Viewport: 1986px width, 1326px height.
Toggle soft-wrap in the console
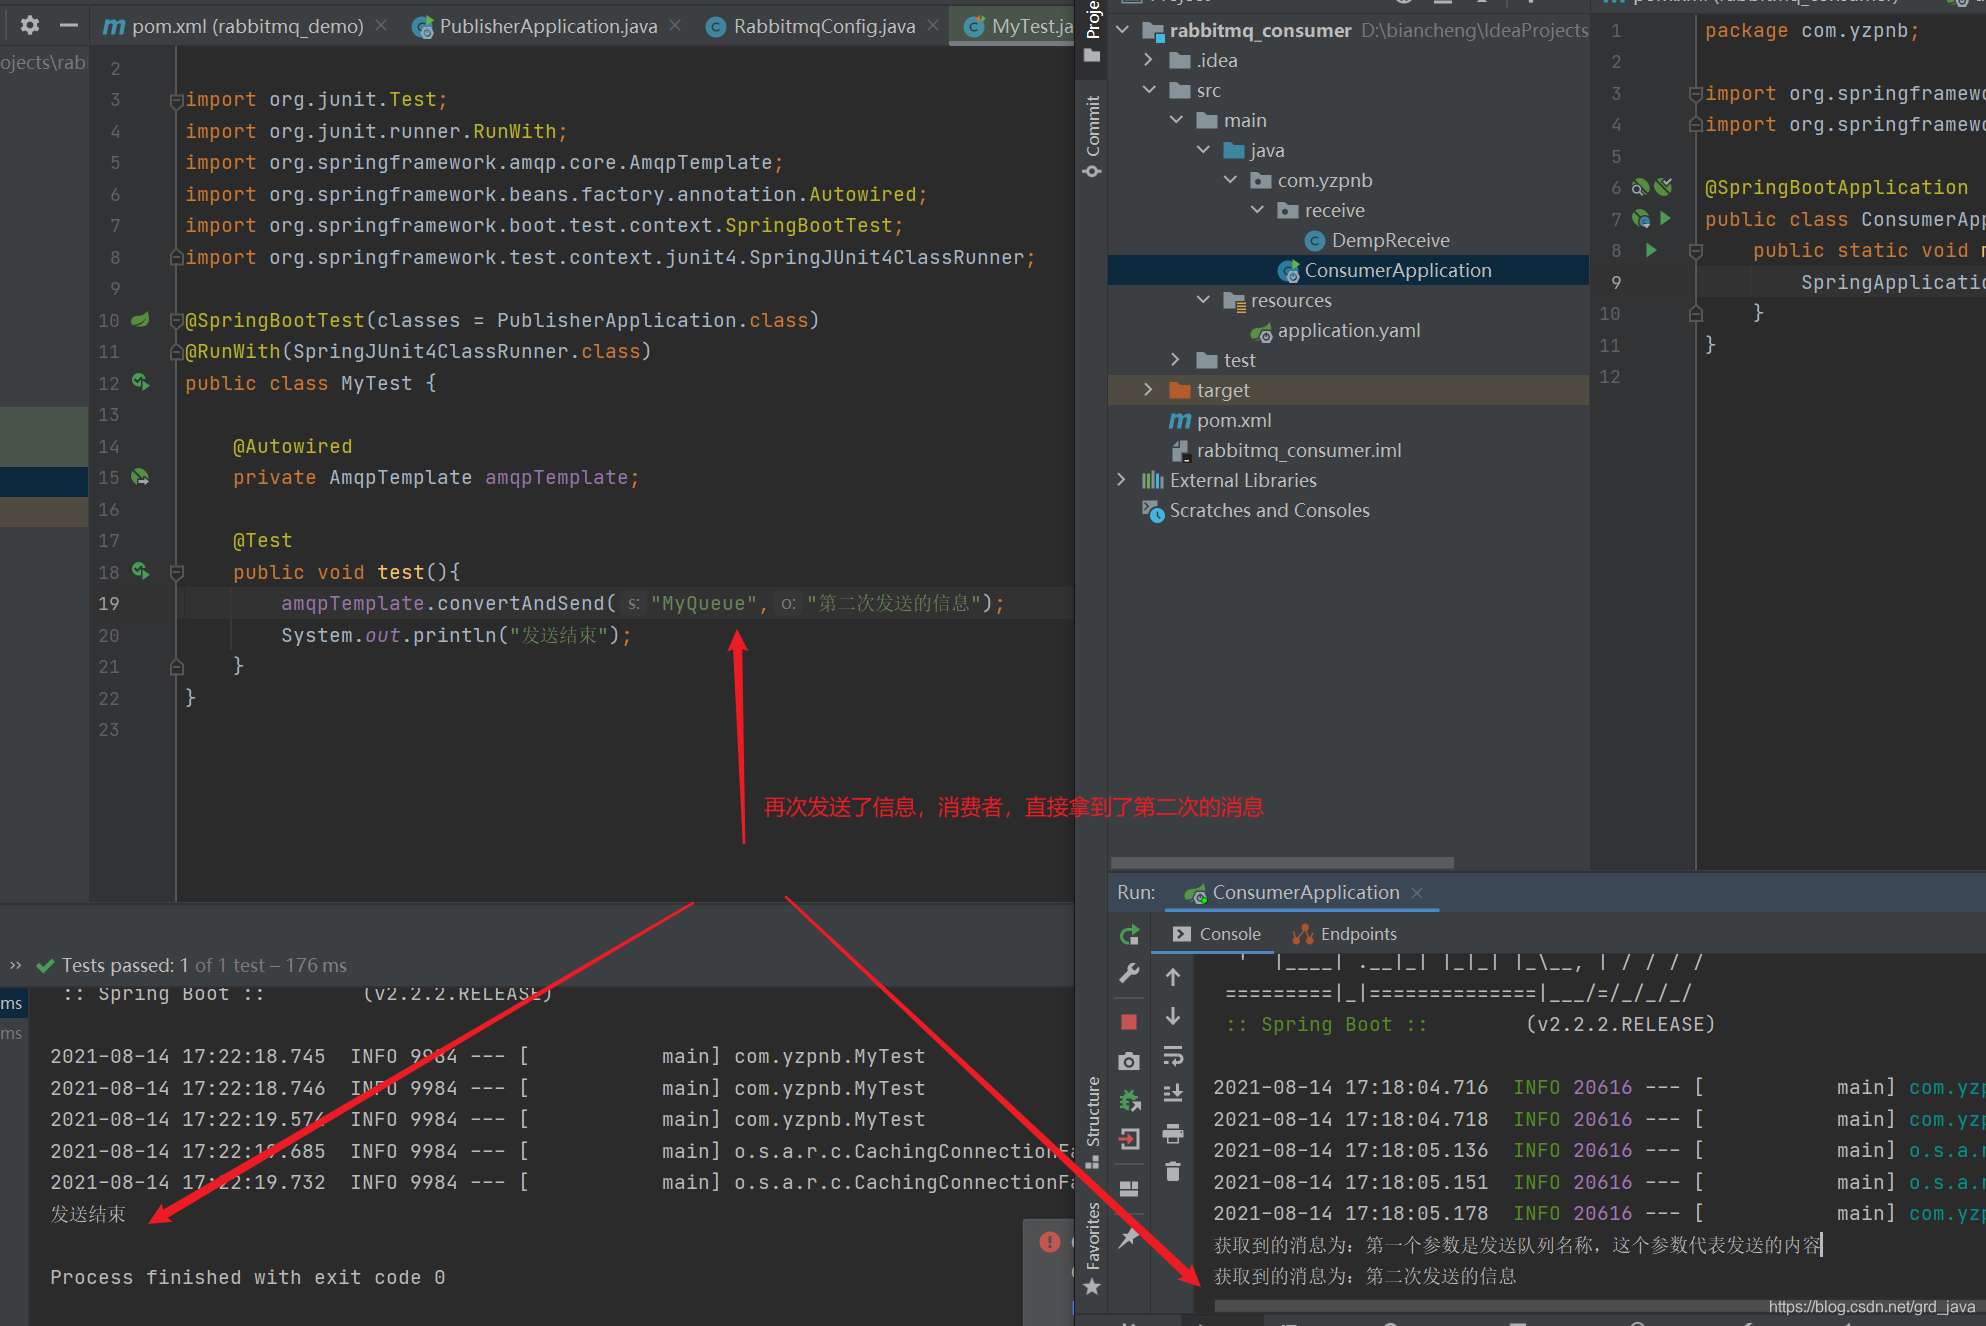tap(1173, 1056)
